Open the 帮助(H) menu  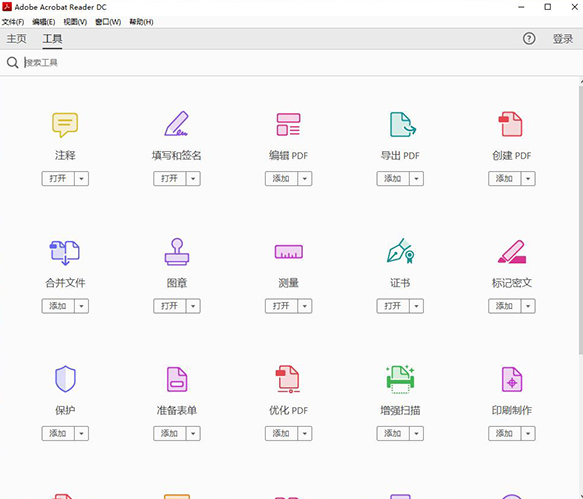141,22
